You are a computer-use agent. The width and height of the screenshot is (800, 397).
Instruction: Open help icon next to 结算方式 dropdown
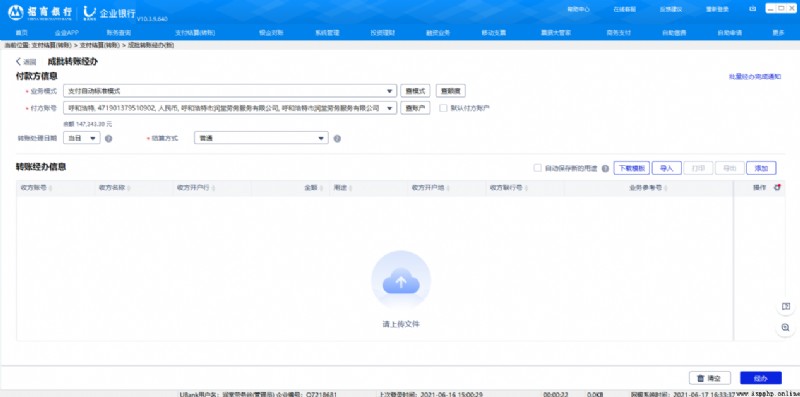tap(337, 138)
